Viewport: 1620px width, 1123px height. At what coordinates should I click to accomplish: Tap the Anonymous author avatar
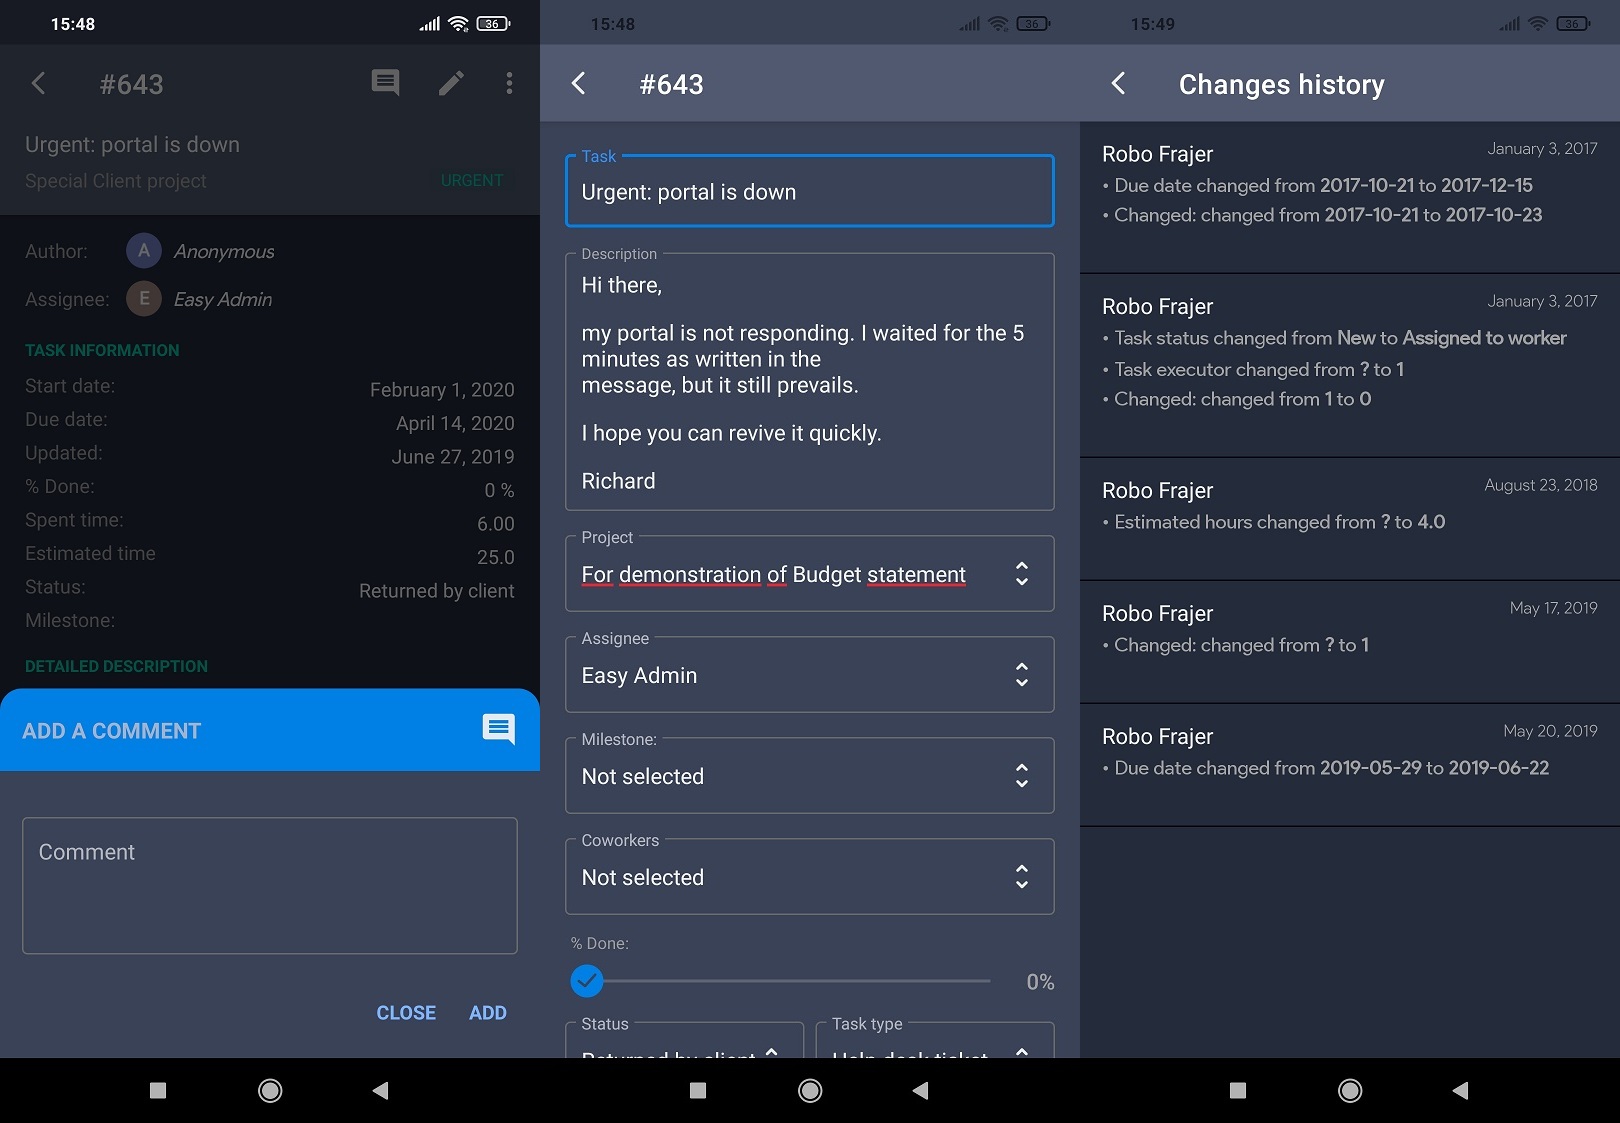143,250
